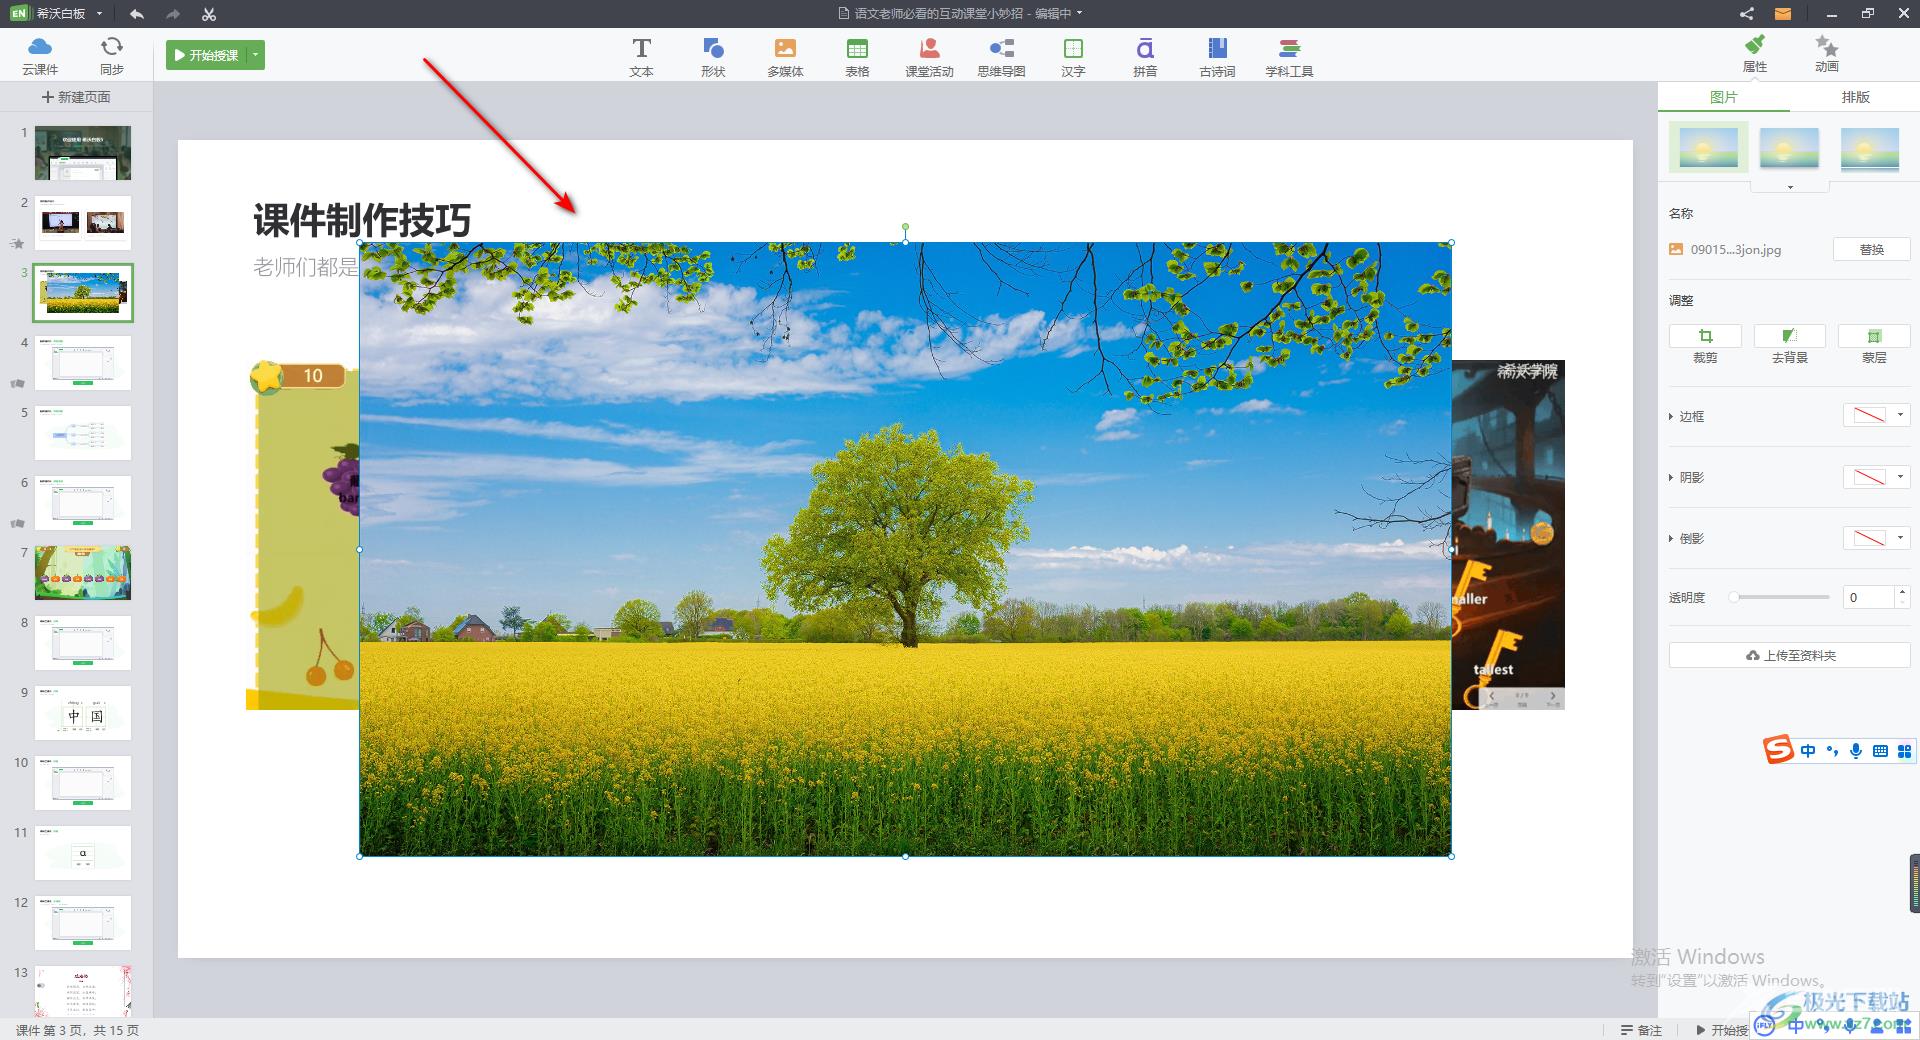This screenshot has width=1920, height=1040.
Task: Open the 思维导图 mind map tool
Action: [1001, 57]
